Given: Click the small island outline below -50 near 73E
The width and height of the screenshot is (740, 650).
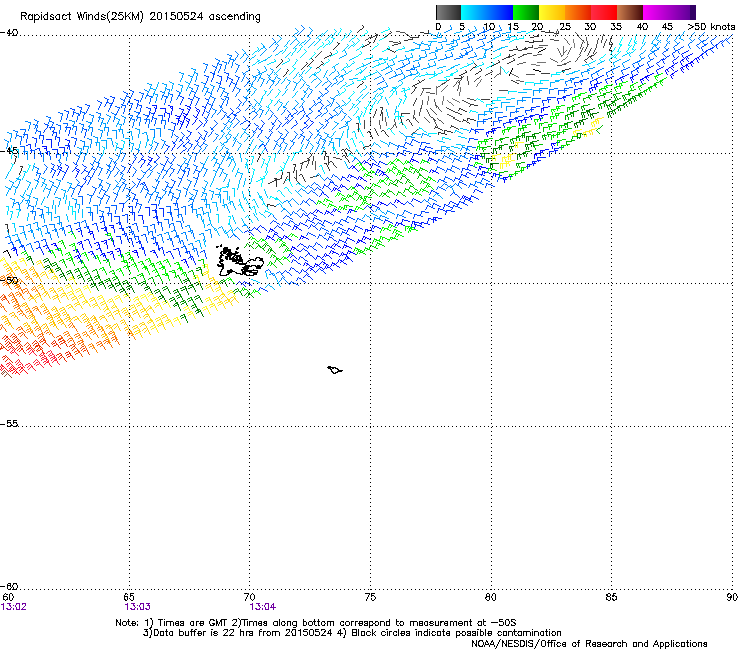Looking at the screenshot, I should 335,370.
